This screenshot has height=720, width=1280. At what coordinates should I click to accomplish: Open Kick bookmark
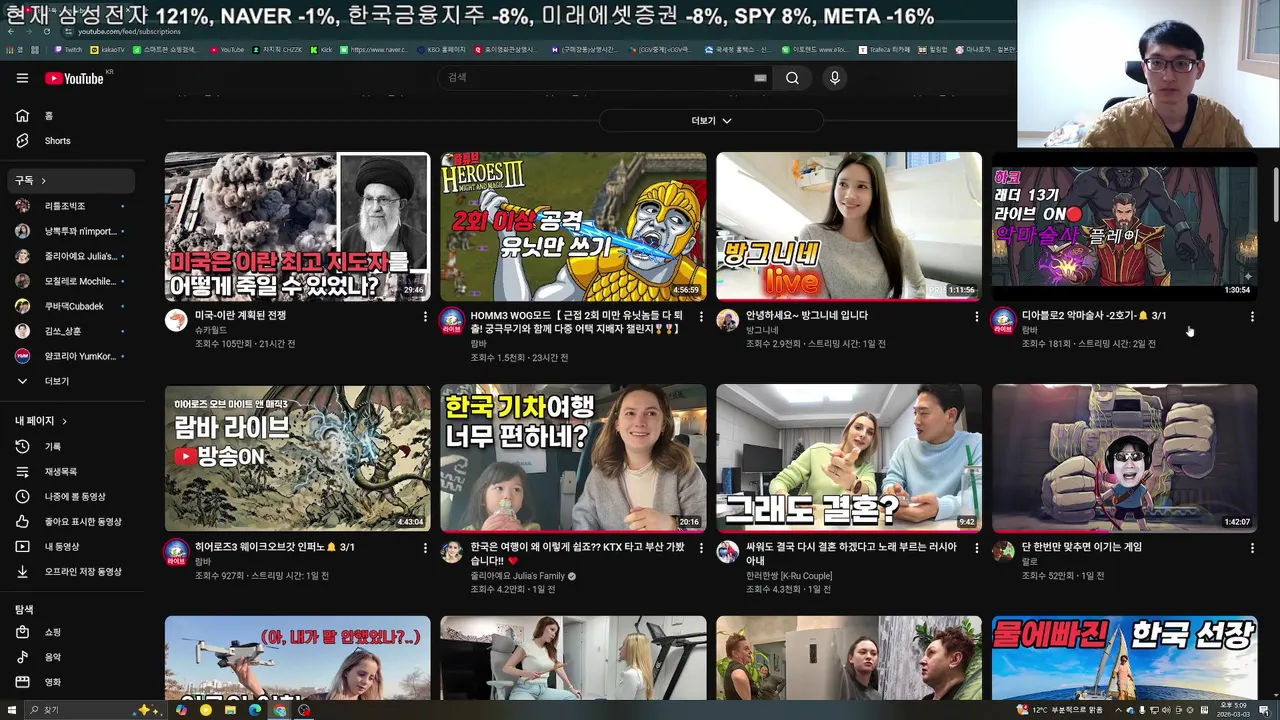(x=321, y=49)
